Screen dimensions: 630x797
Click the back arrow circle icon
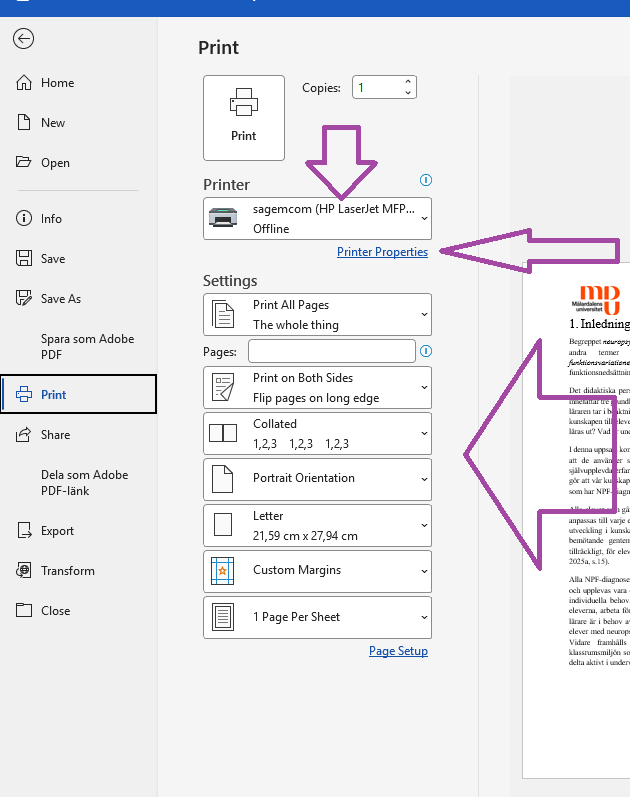click(x=23, y=39)
